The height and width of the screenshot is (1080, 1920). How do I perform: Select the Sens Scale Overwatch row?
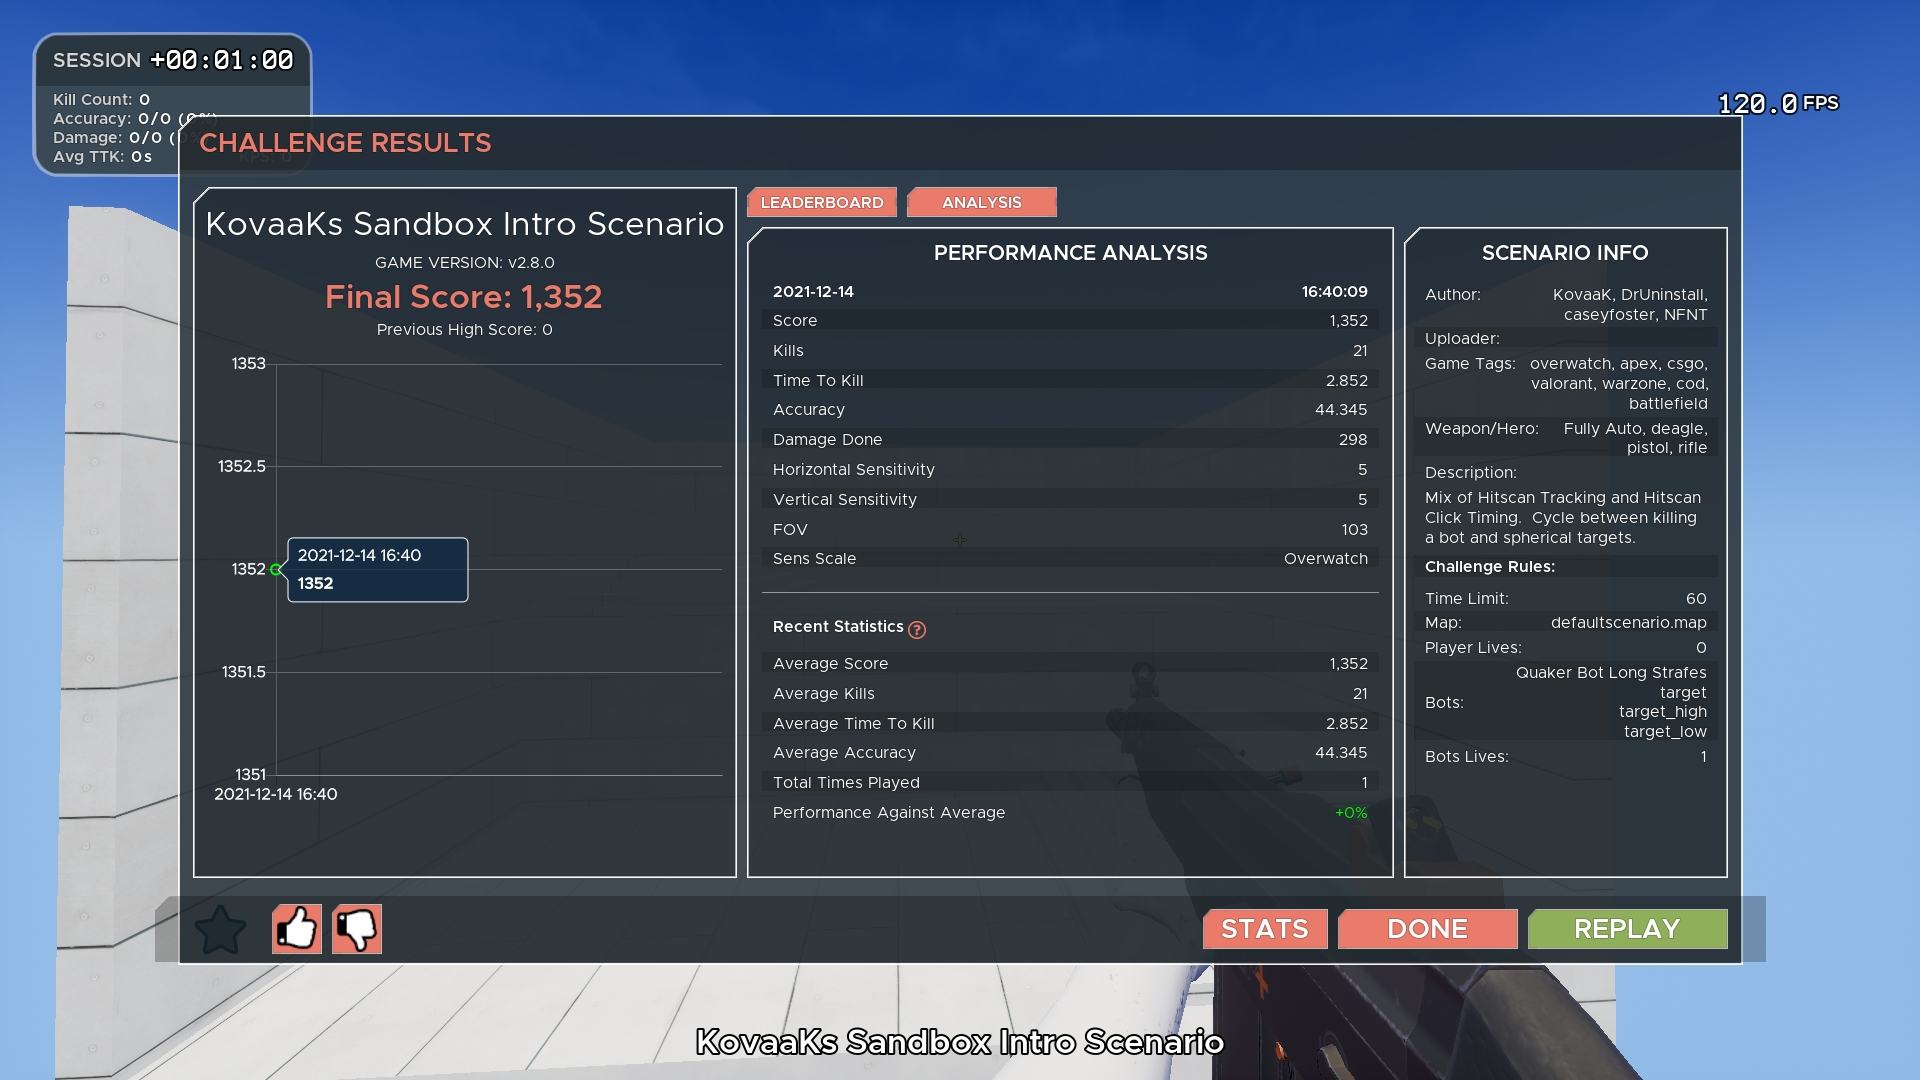coord(1070,558)
